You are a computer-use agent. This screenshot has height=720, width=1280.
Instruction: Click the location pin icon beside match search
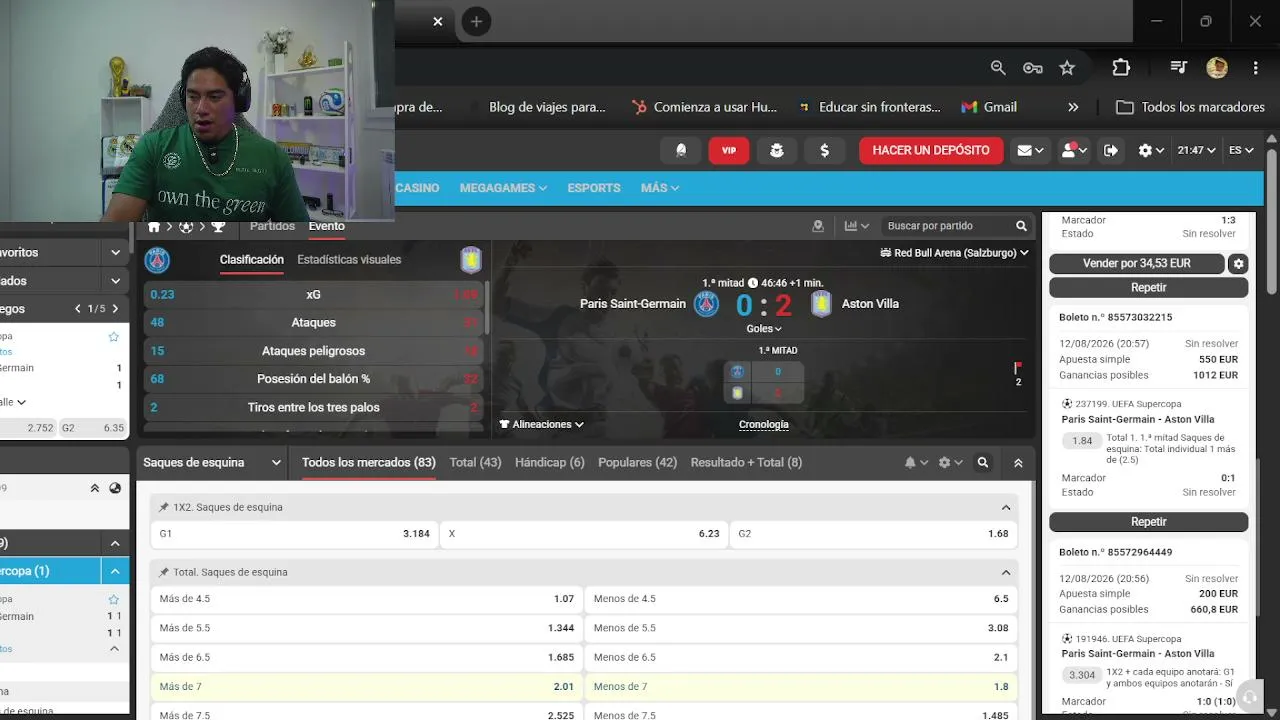click(818, 226)
